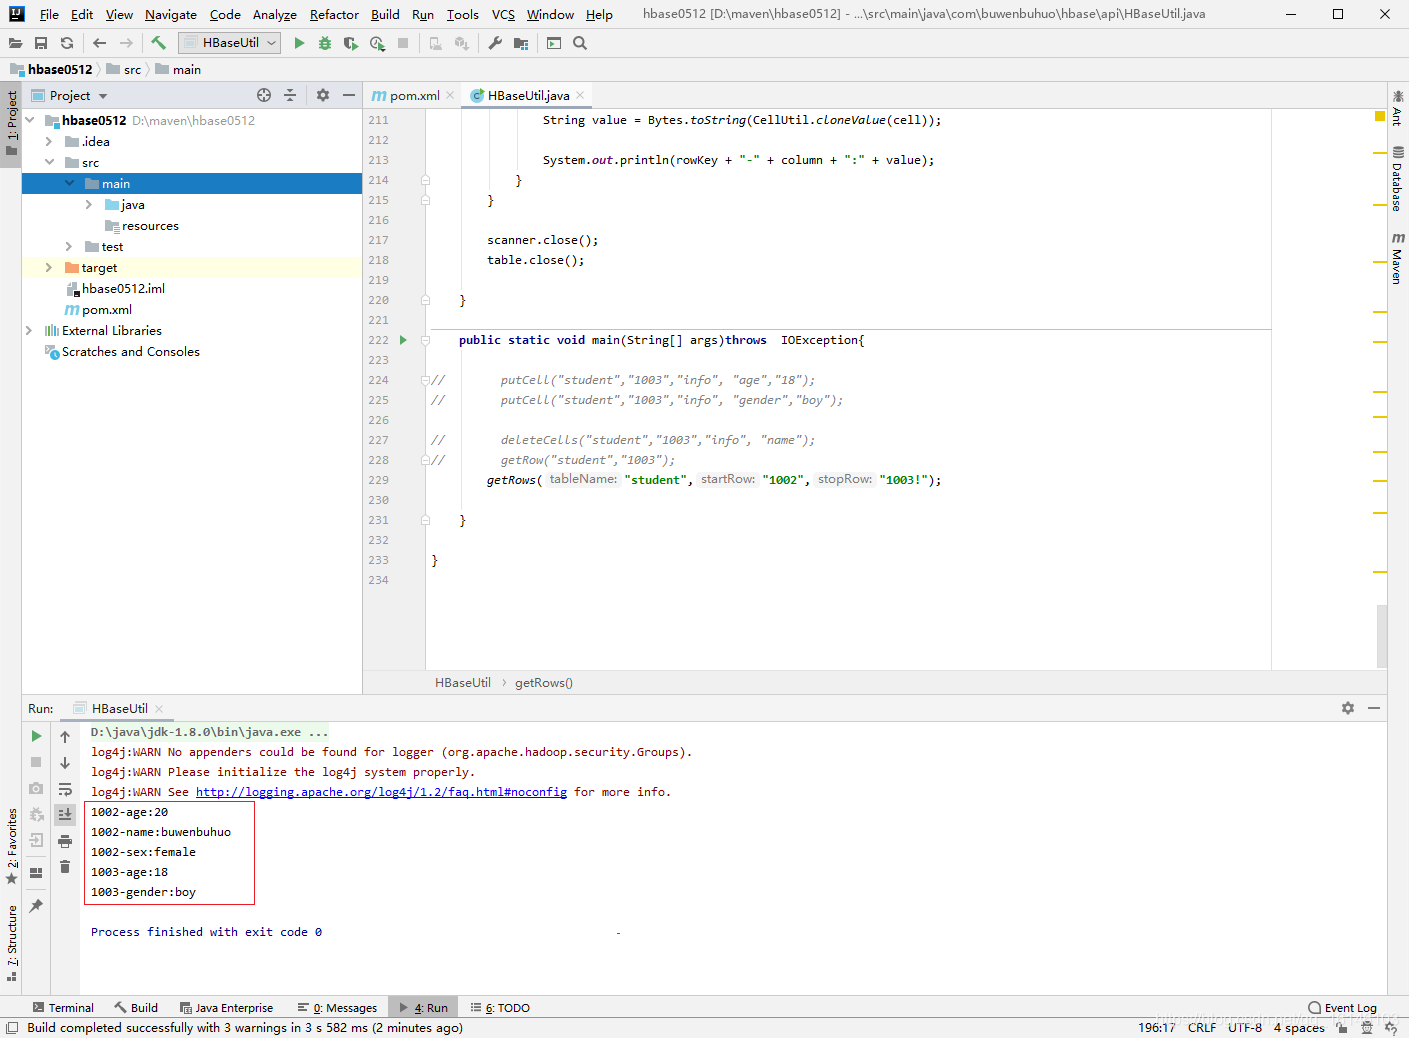This screenshot has width=1409, height=1038.
Task: Collapse the src folder
Action: (x=49, y=162)
